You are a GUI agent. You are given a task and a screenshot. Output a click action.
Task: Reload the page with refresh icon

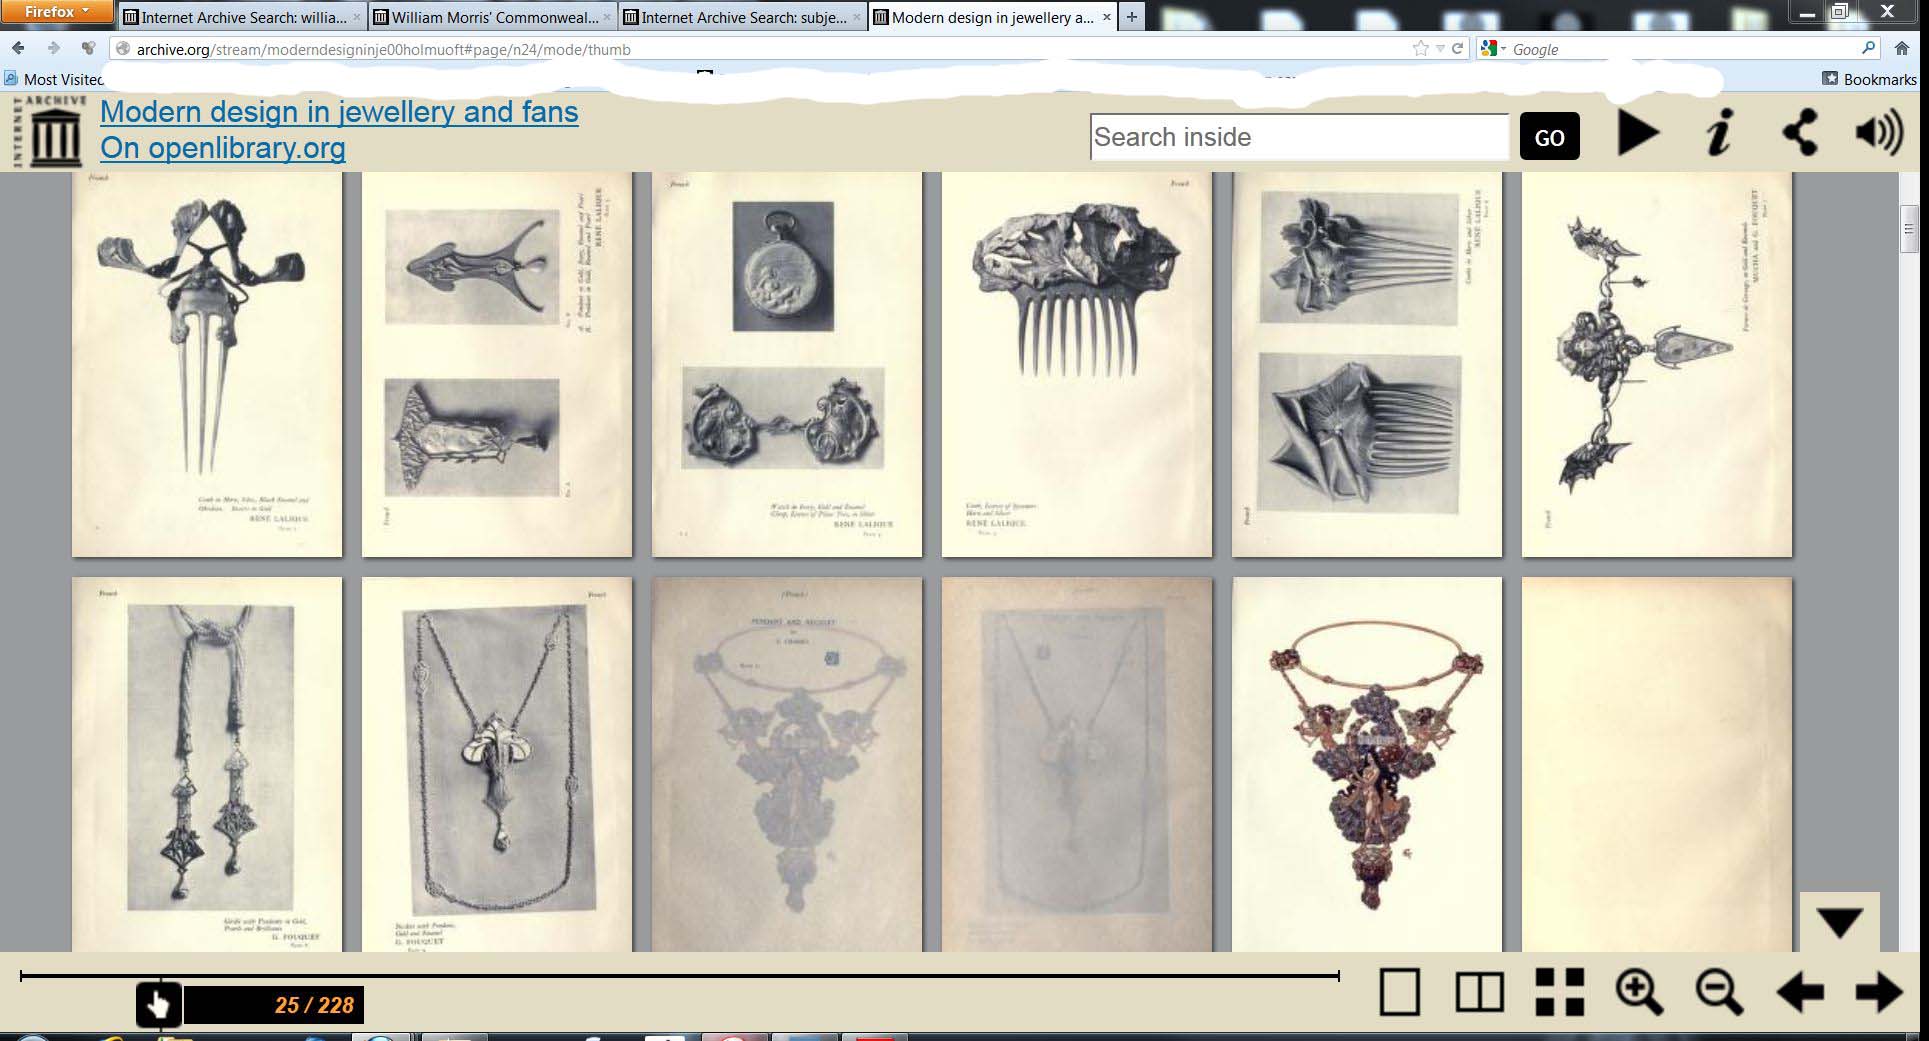point(1458,48)
